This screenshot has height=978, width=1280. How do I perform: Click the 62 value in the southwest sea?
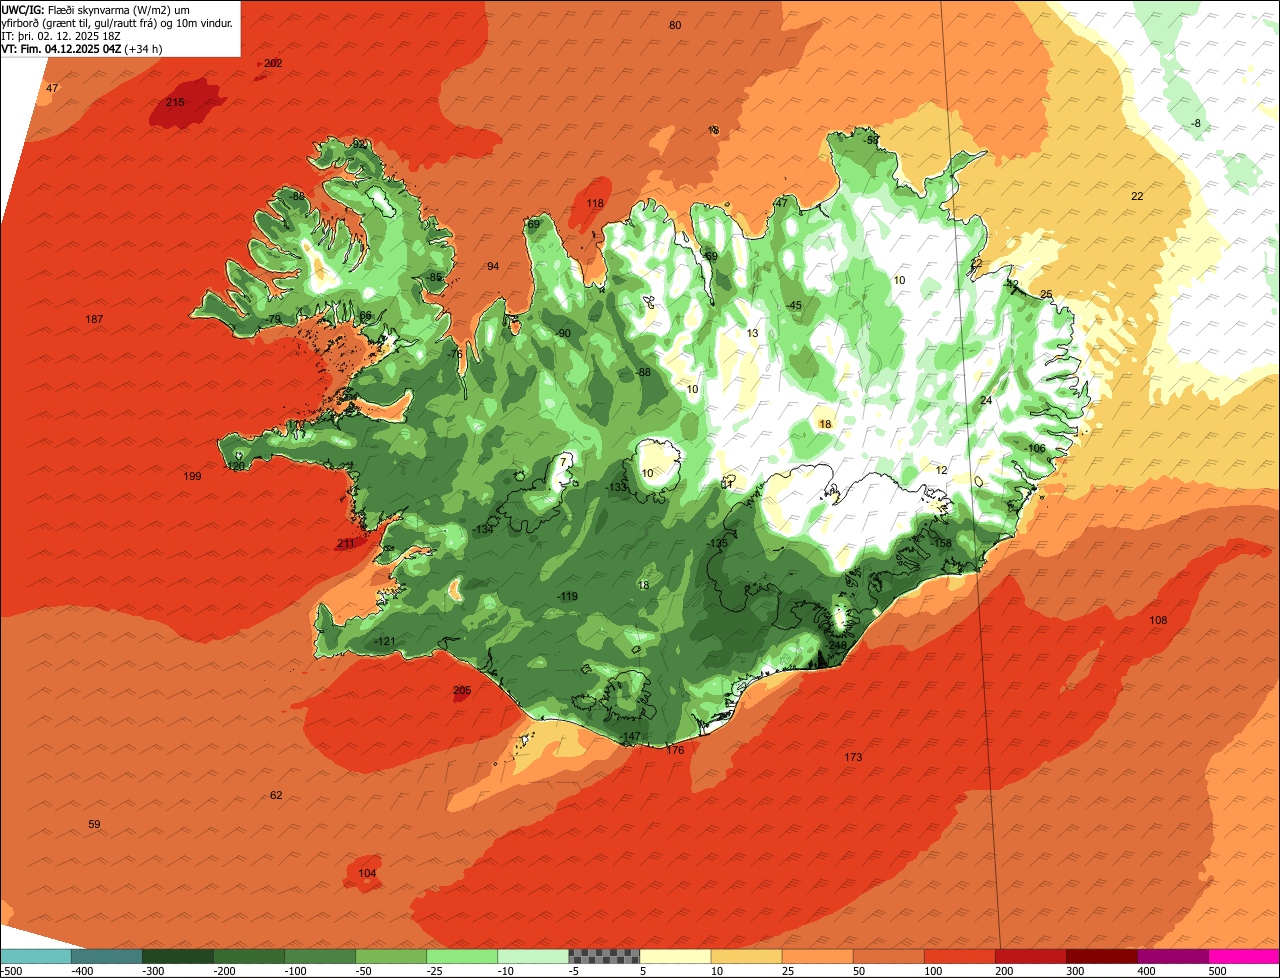click(x=276, y=795)
